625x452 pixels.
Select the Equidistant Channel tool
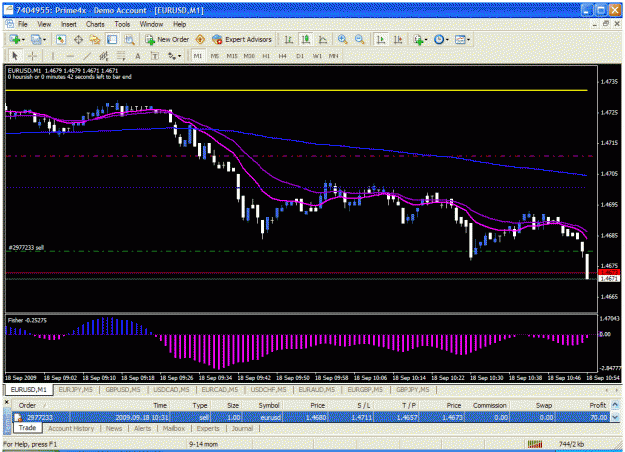click(104, 56)
